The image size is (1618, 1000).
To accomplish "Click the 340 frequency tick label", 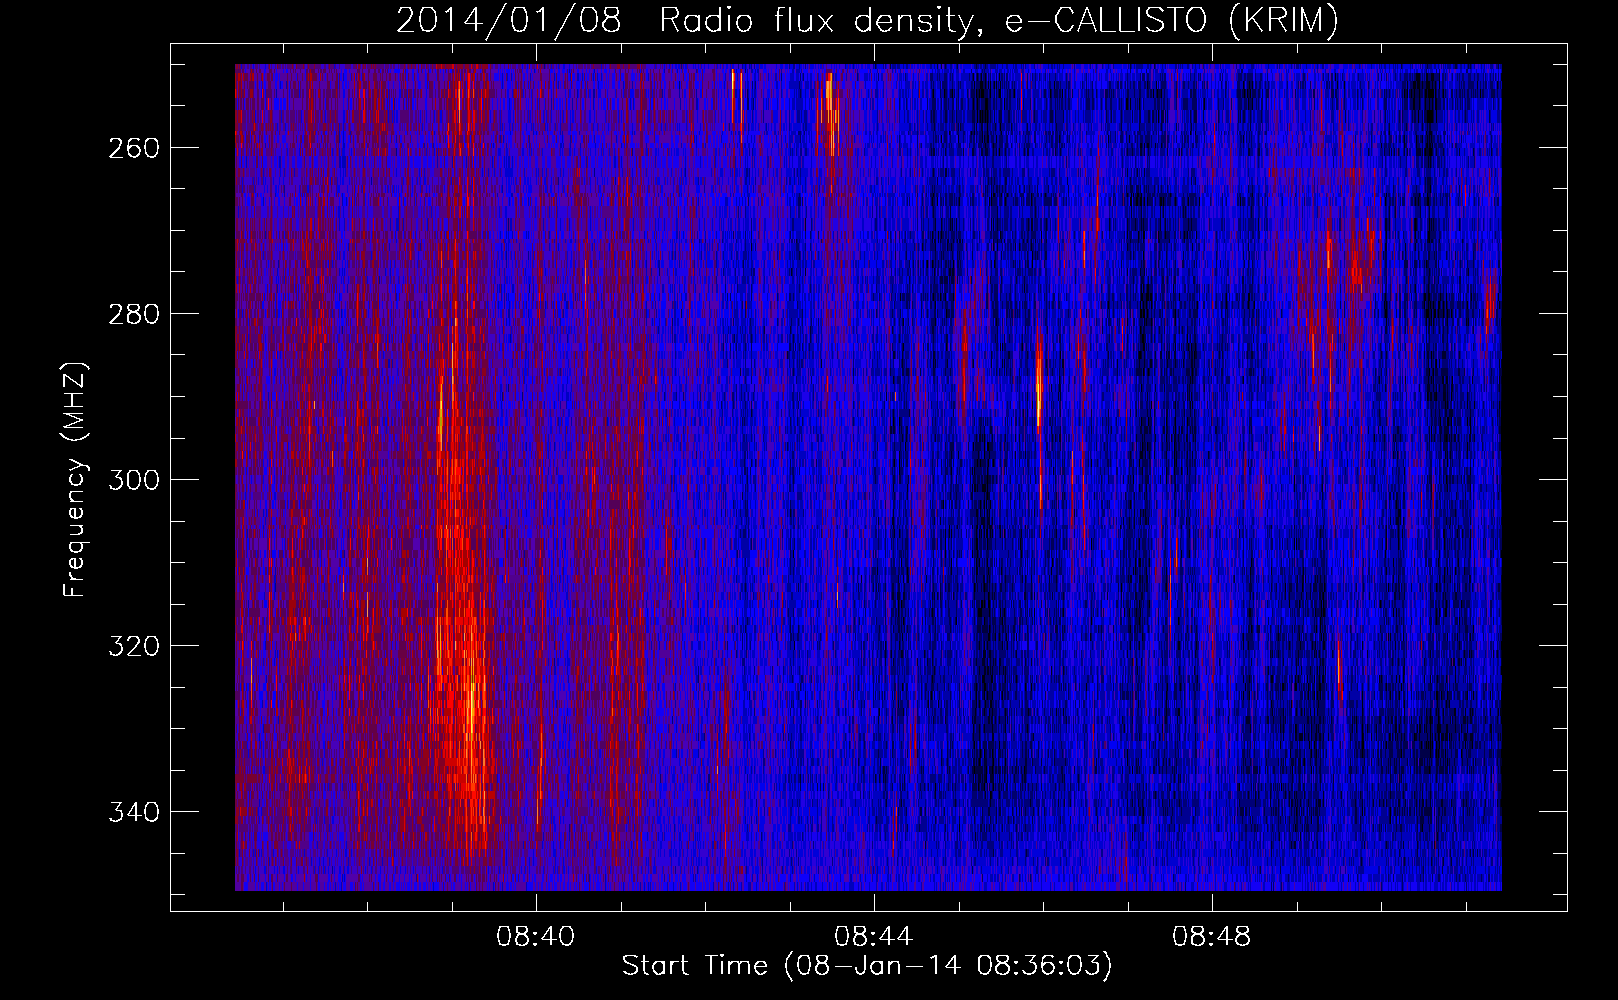I will [x=134, y=812].
